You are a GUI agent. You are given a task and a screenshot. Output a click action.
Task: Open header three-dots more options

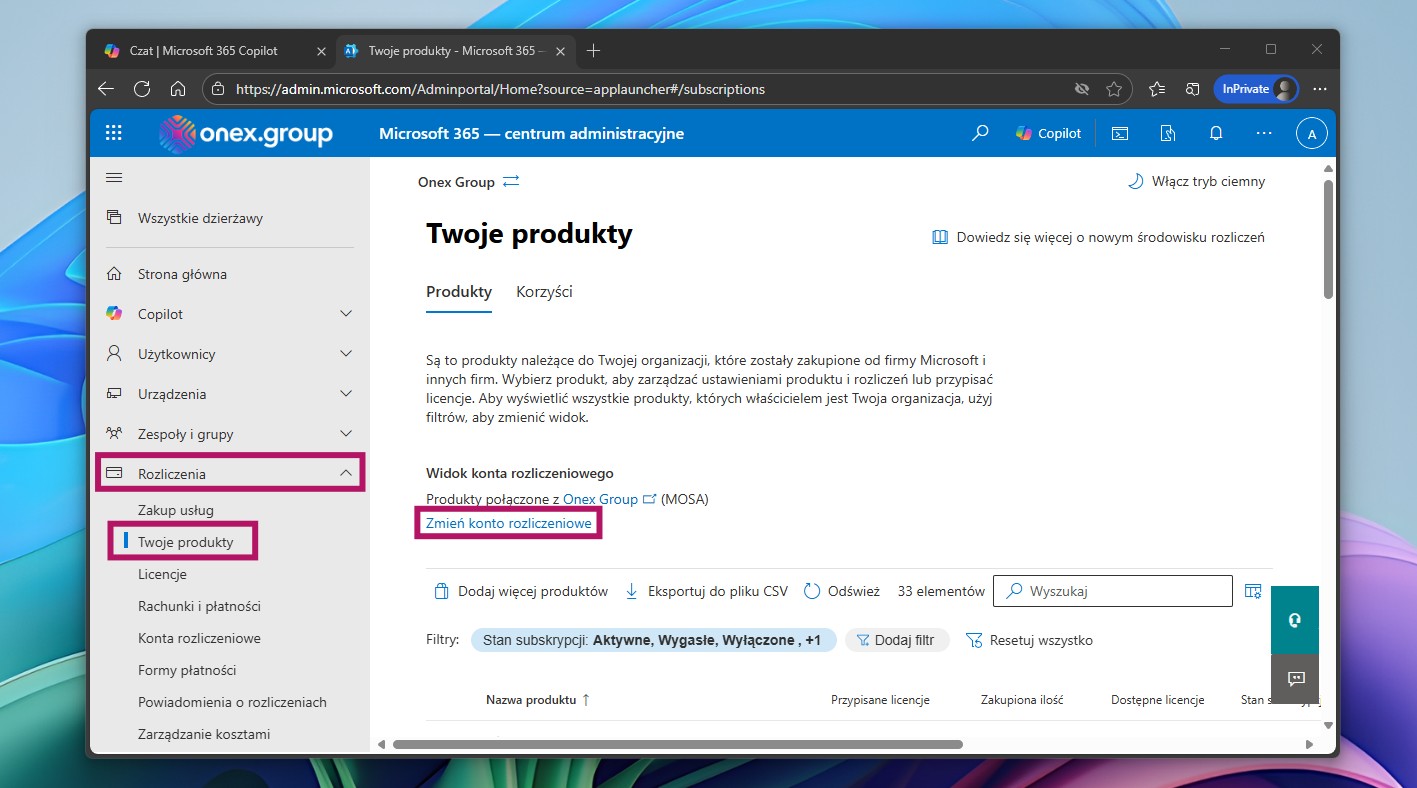tap(1264, 133)
